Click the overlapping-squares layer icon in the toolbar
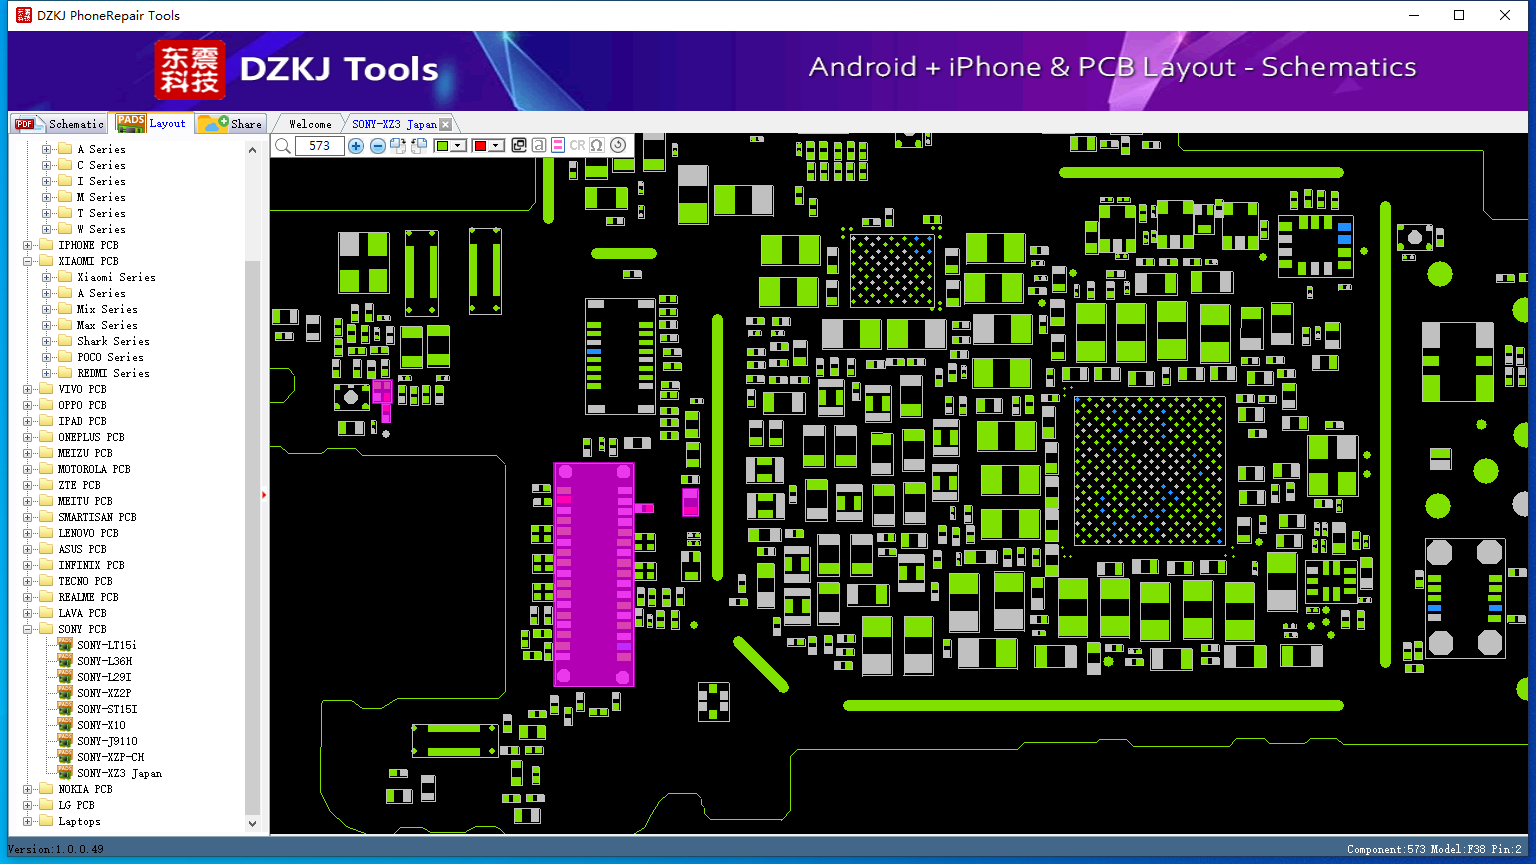This screenshot has height=864, width=1536. 519,146
